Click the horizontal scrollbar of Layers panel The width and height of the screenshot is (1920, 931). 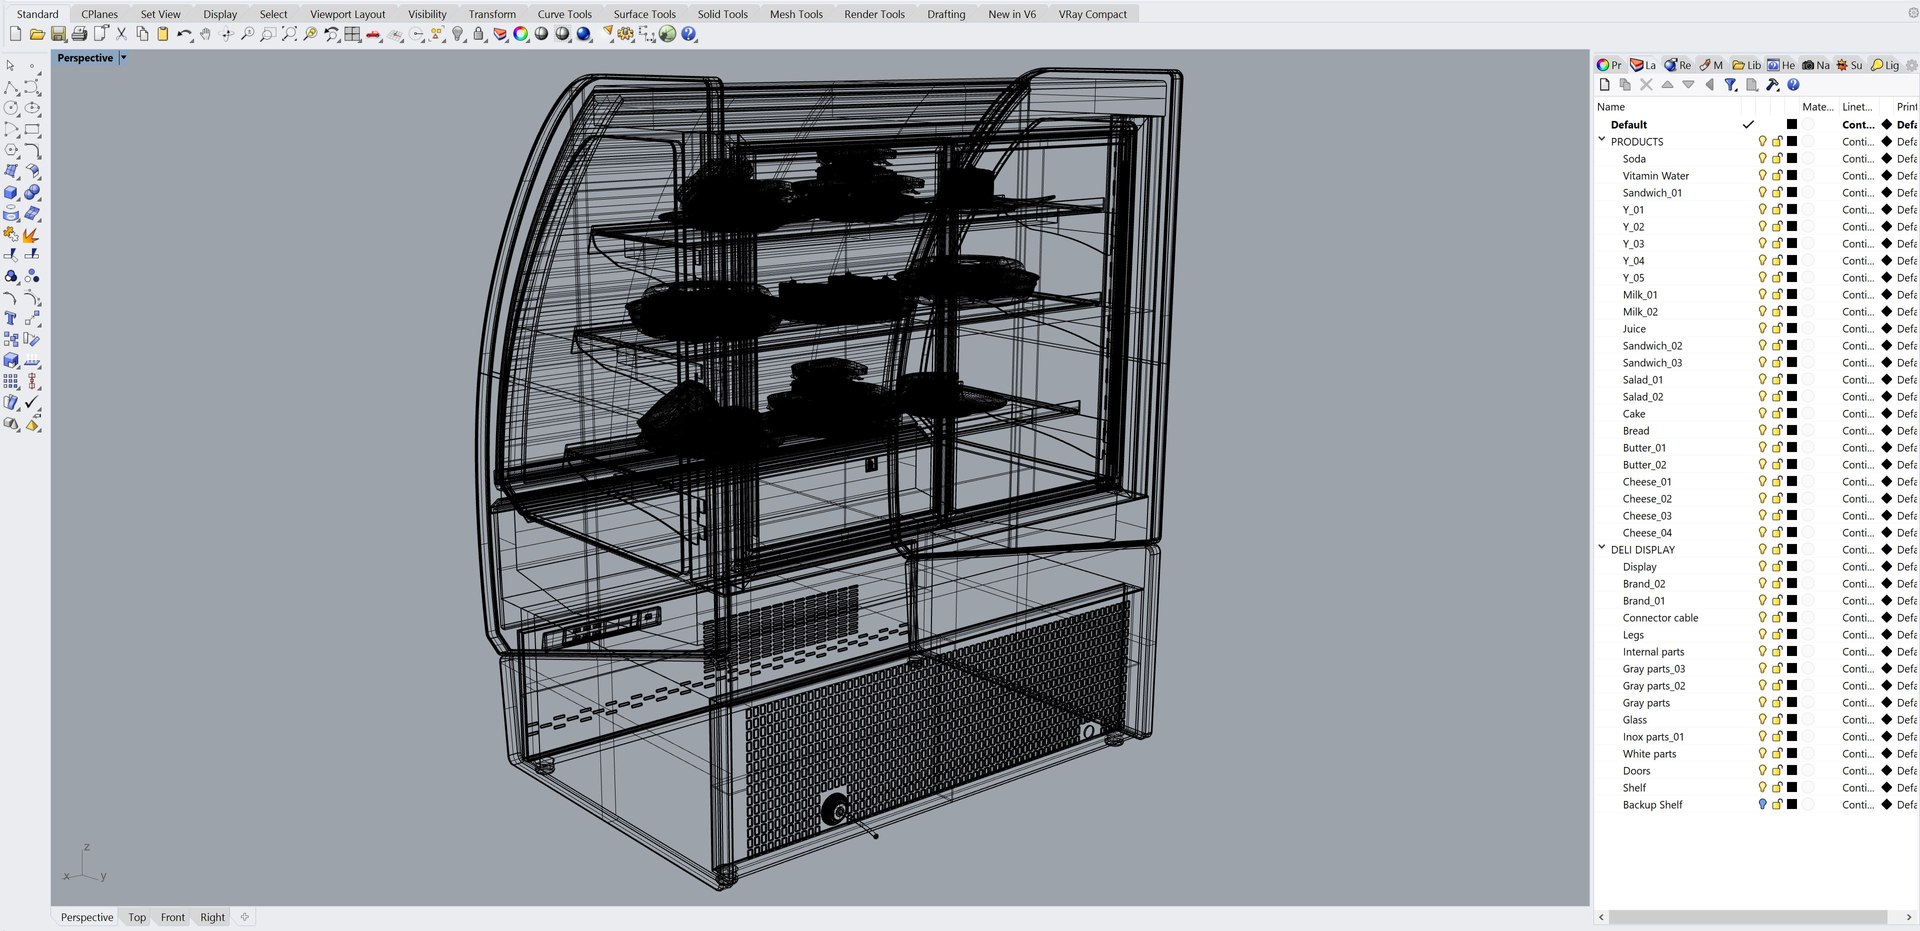click(x=1747, y=917)
